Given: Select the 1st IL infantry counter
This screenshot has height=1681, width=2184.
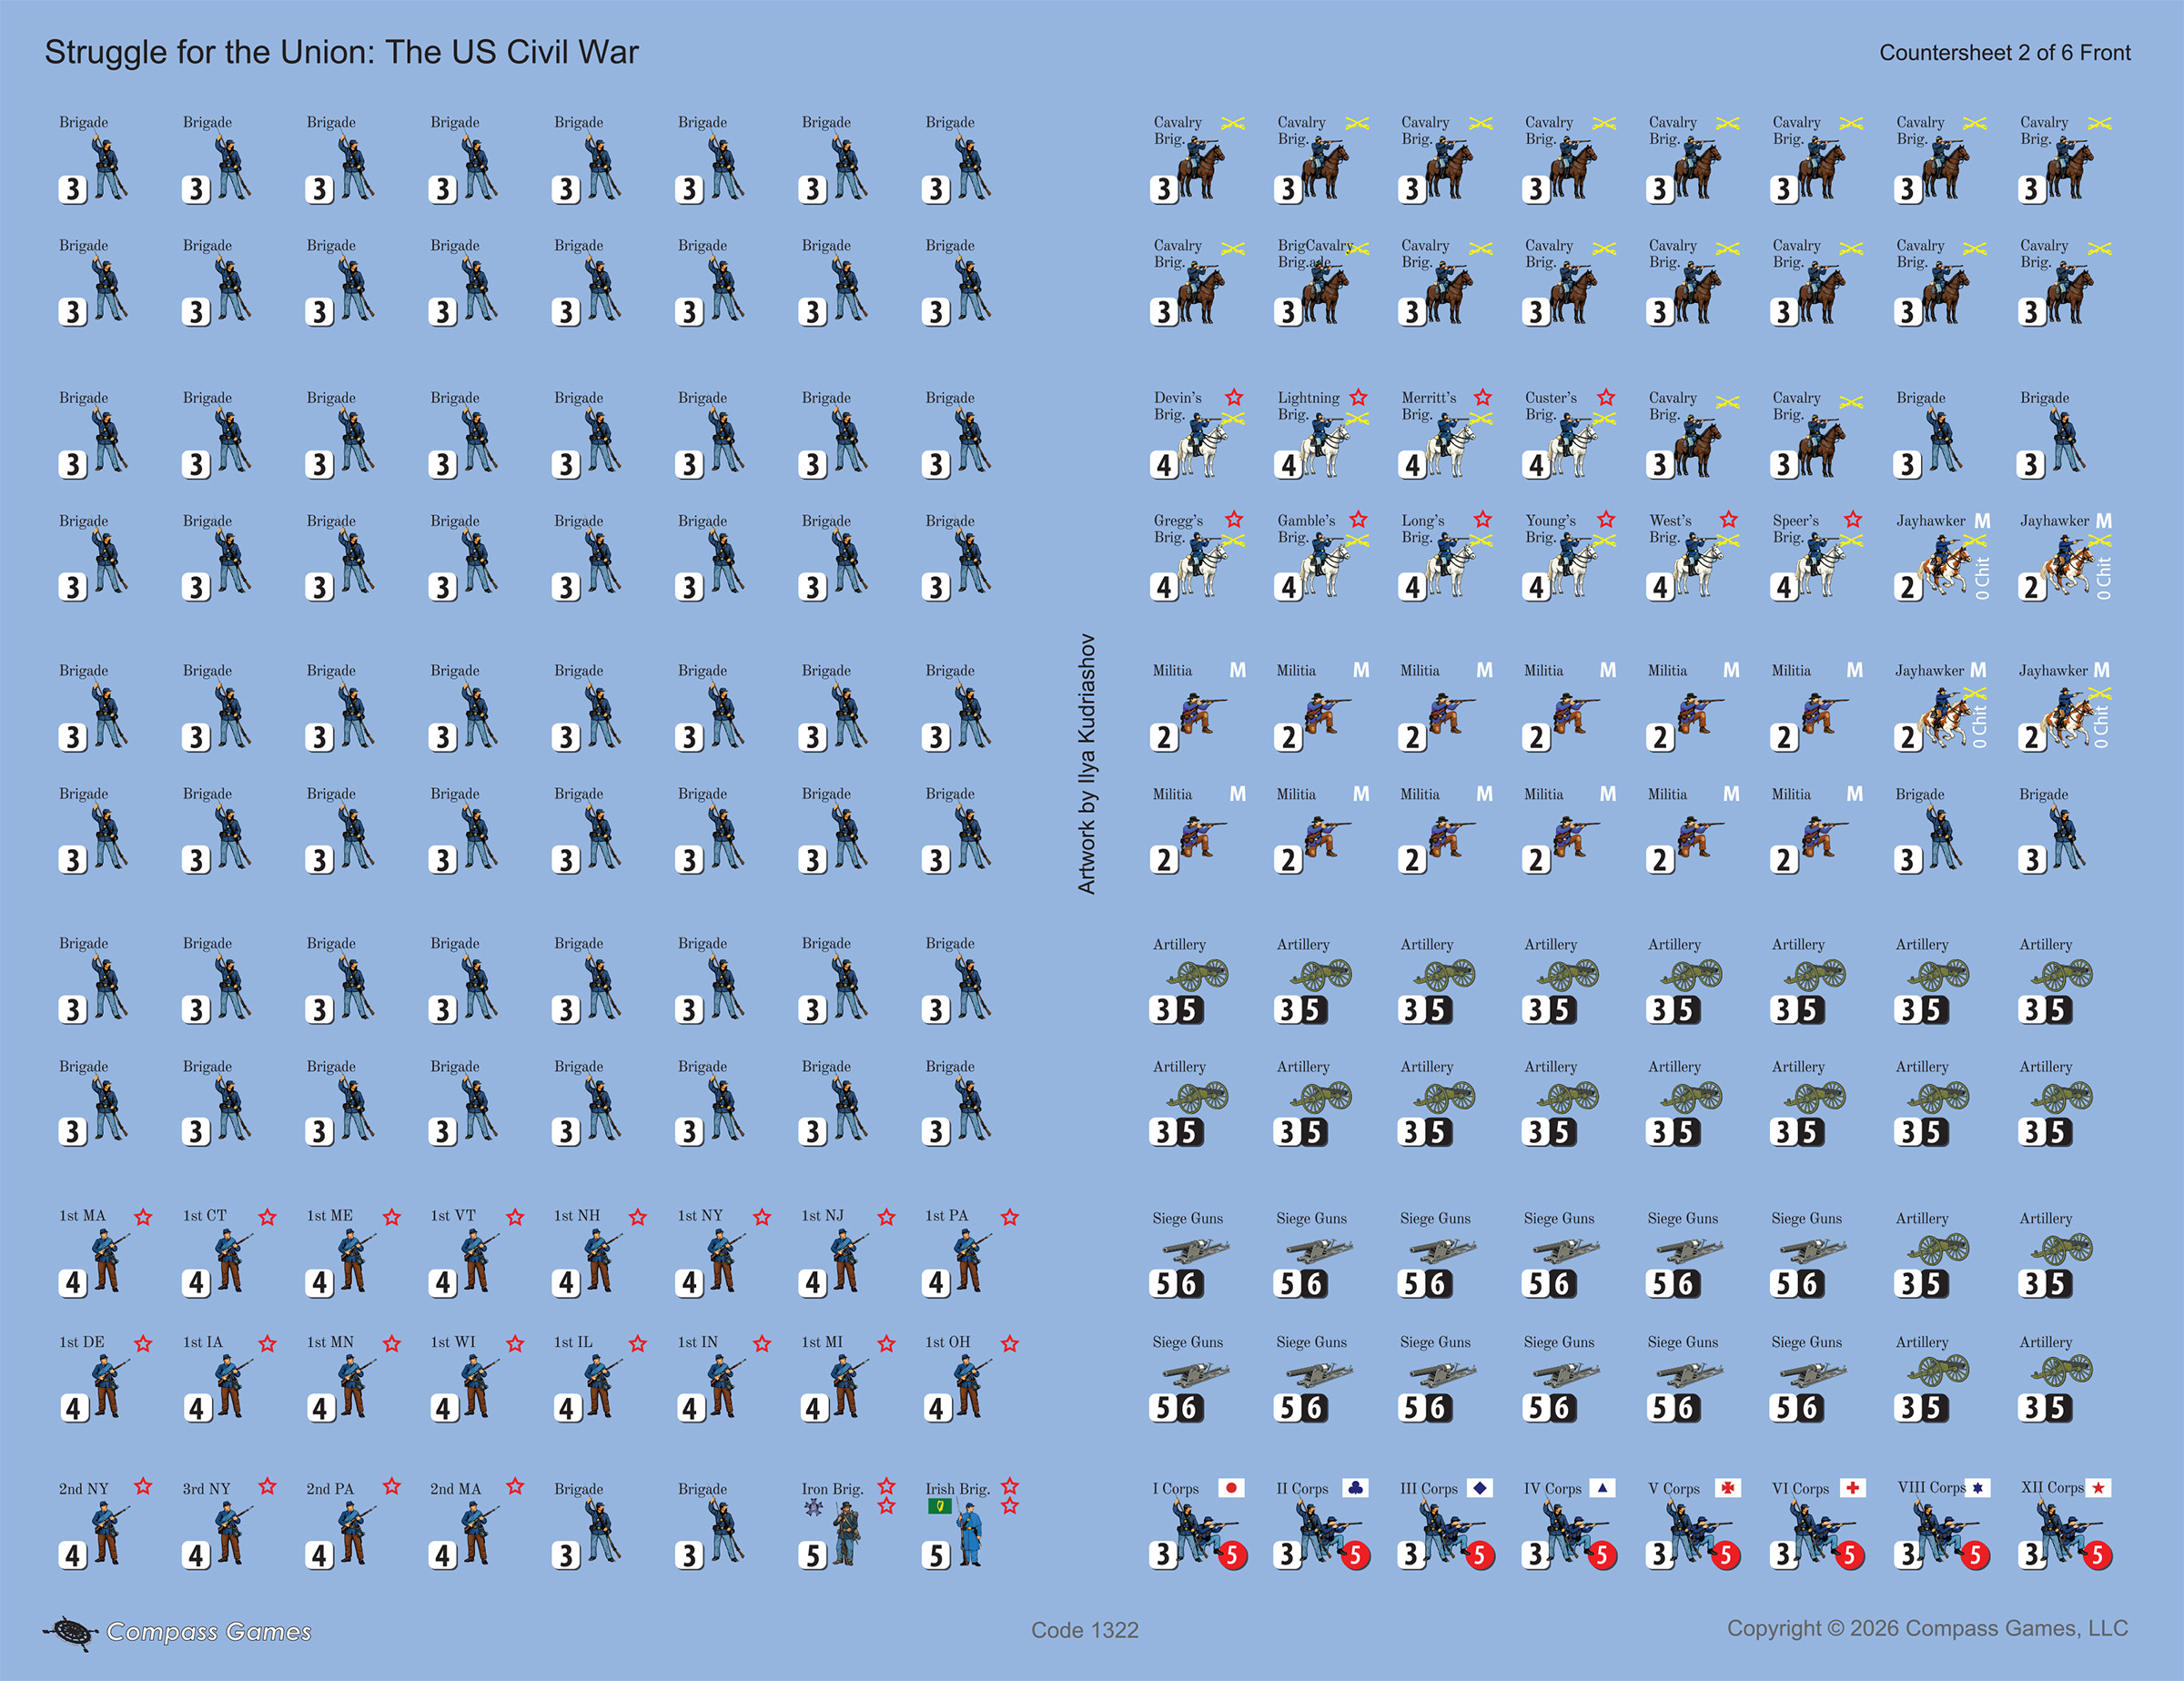Looking at the screenshot, I should tap(600, 1380).
